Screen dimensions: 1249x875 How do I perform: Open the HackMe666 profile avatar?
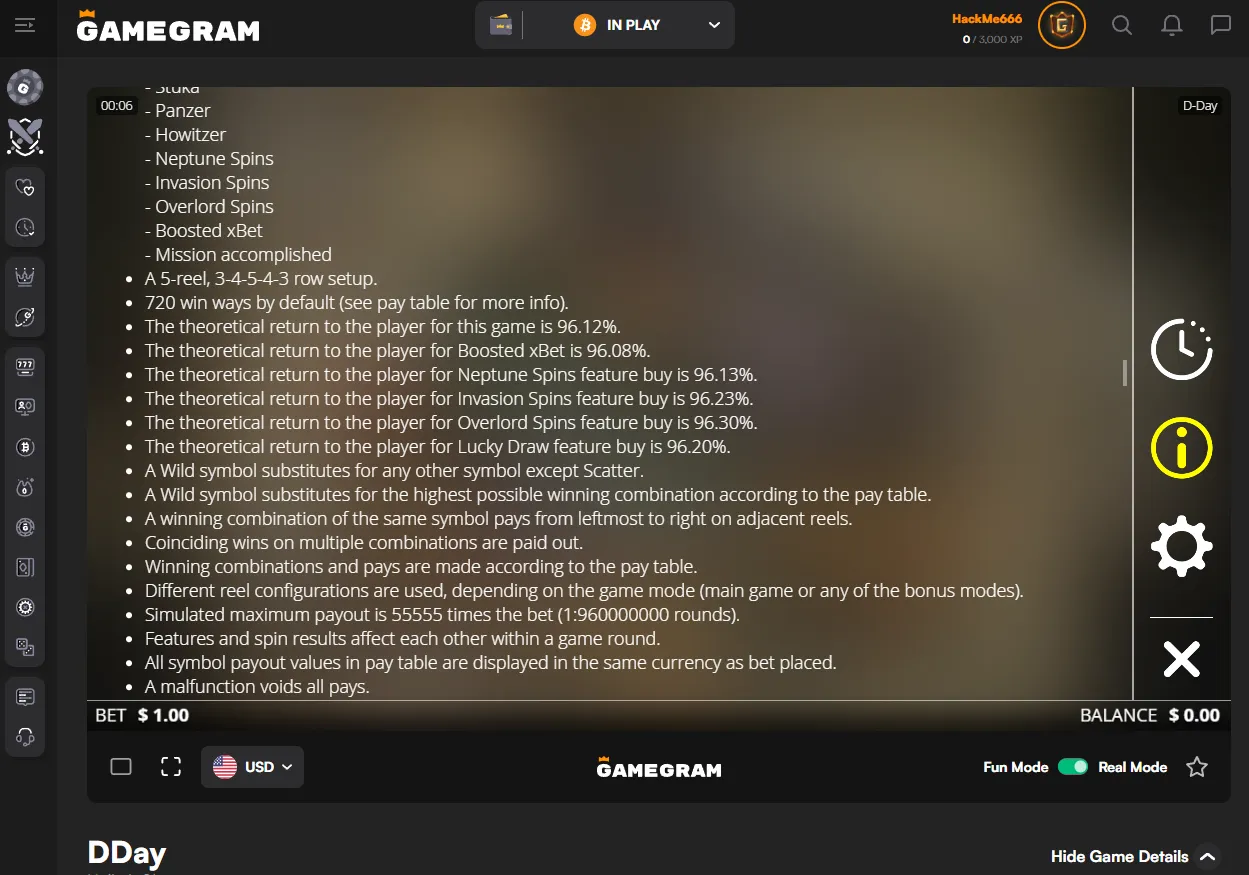click(x=1062, y=25)
